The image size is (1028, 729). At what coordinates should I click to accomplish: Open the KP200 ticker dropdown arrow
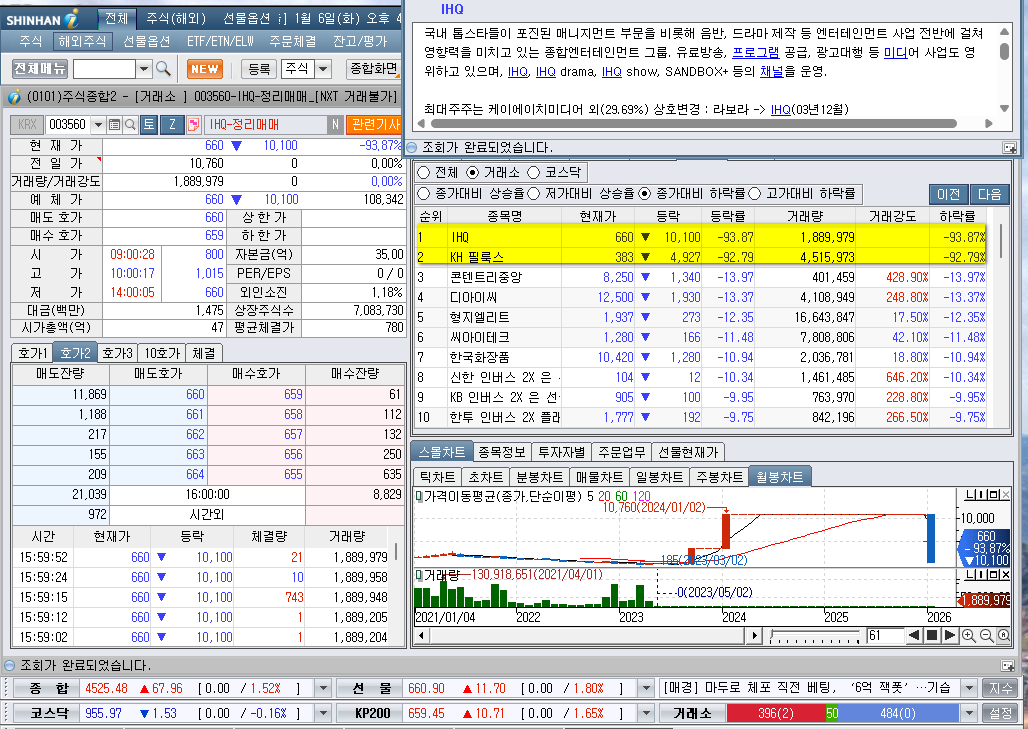pyautogui.click(x=646, y=713)
